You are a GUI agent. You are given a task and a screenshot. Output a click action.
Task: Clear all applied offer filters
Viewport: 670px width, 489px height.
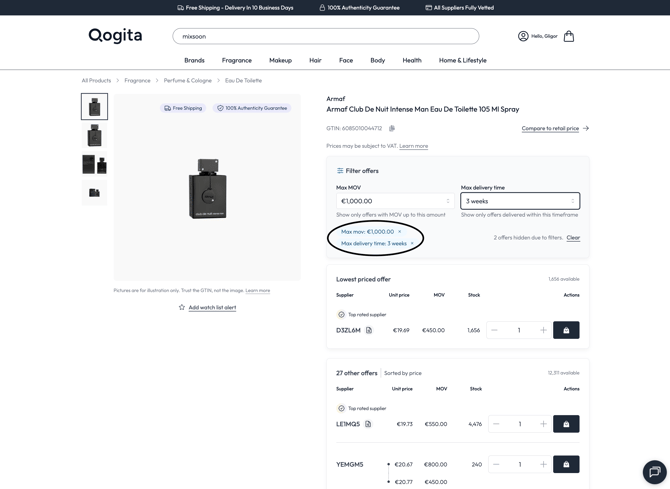point(573,238)
